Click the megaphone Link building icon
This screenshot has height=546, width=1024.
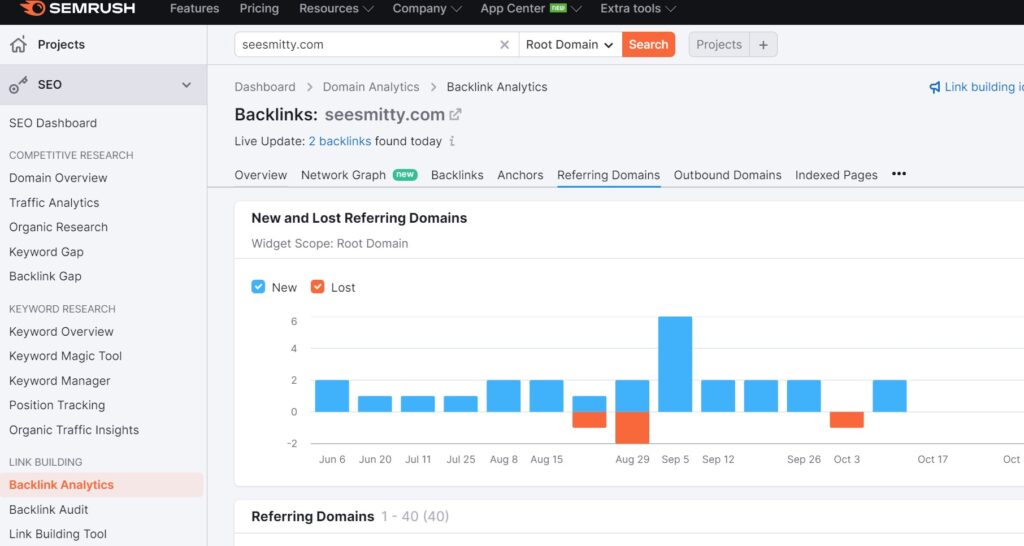click(935, 87)
